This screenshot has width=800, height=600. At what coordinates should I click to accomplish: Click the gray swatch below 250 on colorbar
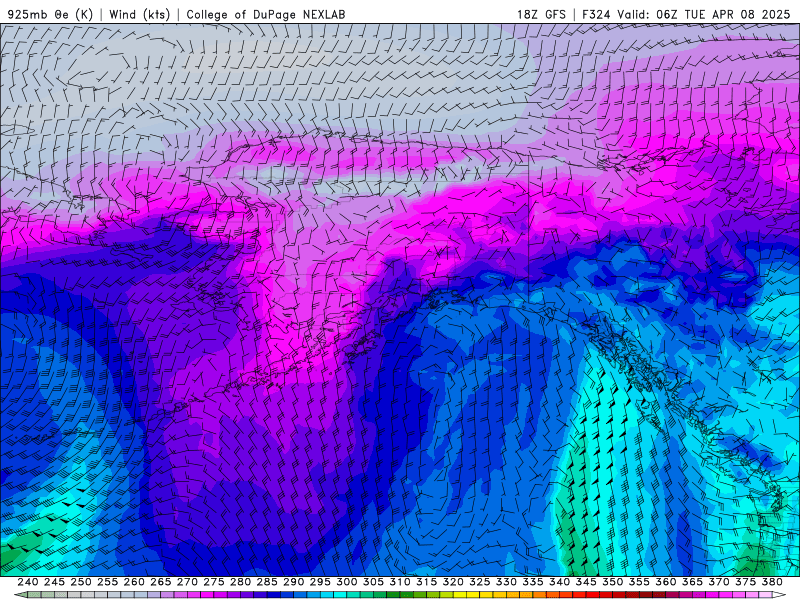click(74, 595)
